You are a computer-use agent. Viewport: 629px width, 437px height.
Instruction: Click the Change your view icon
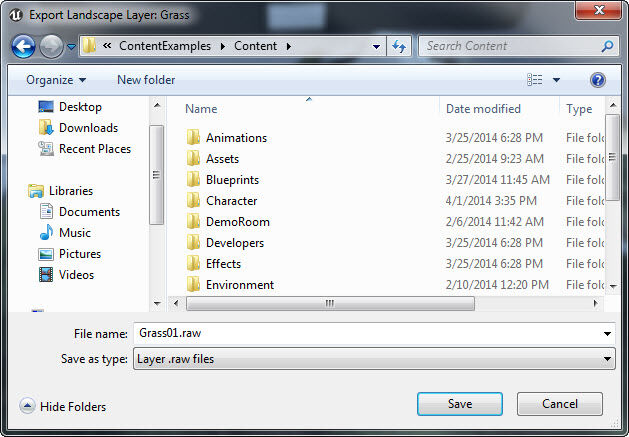pyautogui.click(x=534, y=80)
